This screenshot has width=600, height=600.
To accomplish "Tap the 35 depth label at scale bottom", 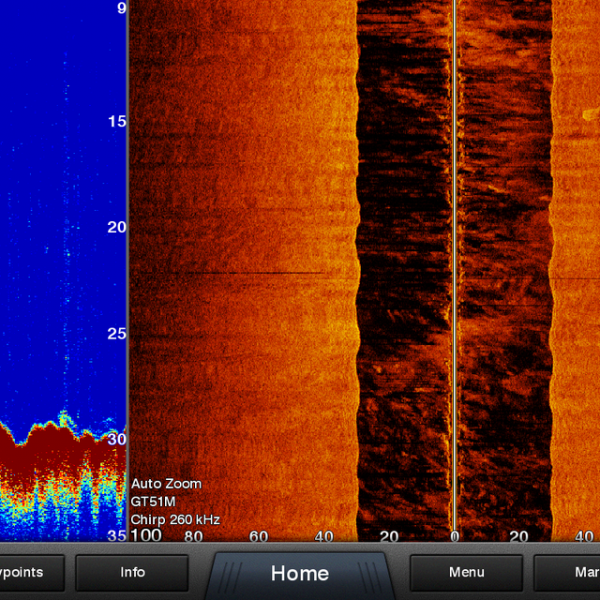I will 117,534.
